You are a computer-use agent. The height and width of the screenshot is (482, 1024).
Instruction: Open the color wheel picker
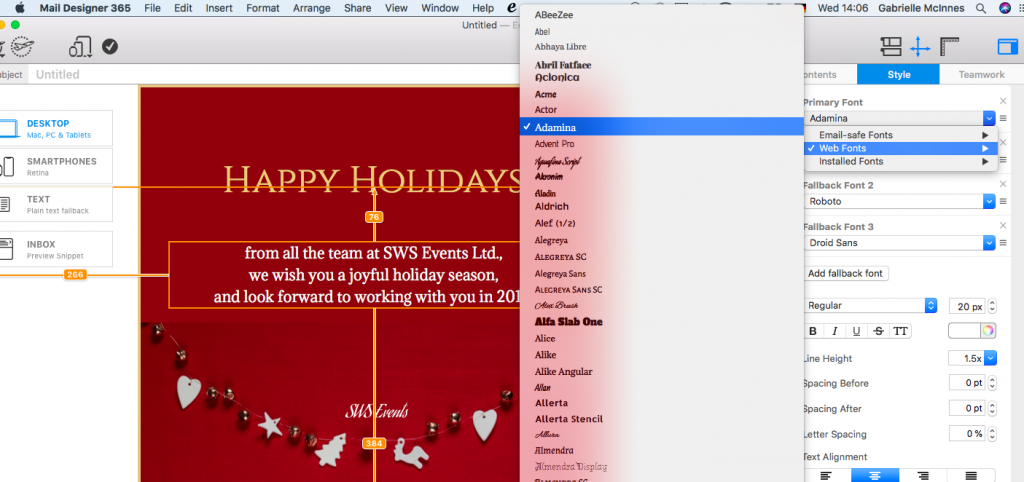coord(988,330)
